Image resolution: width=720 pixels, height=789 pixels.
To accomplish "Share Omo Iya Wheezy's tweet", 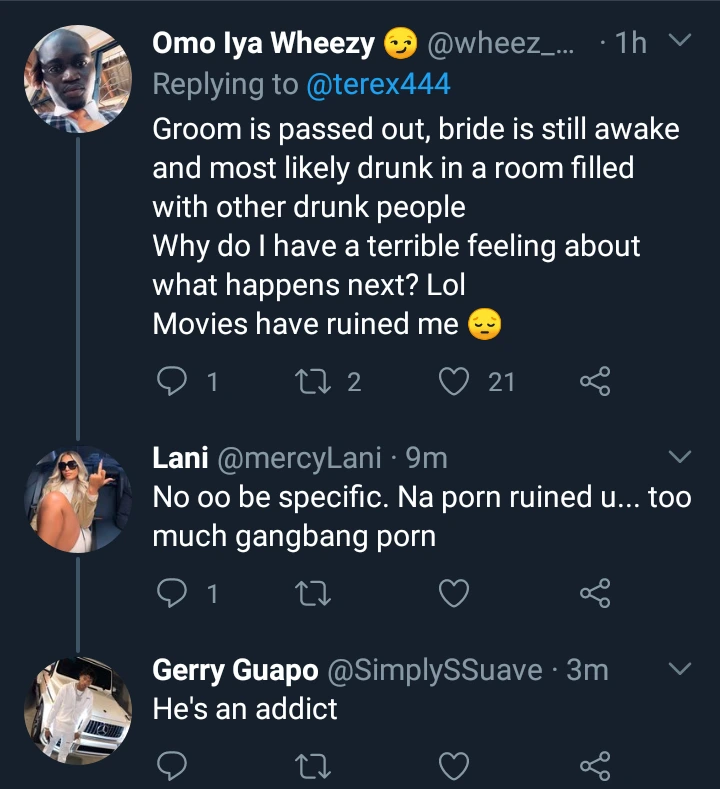I will [594, 380].
